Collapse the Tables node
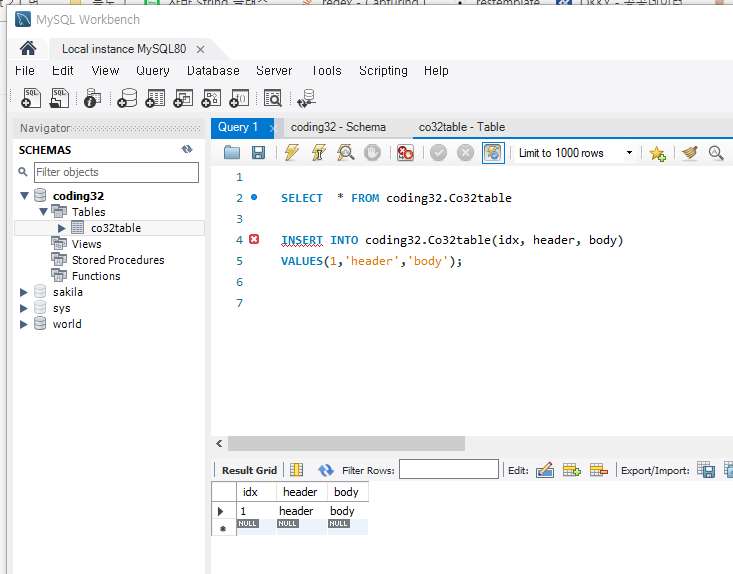This screenshot has height=574, width=733. coord(43,212)
